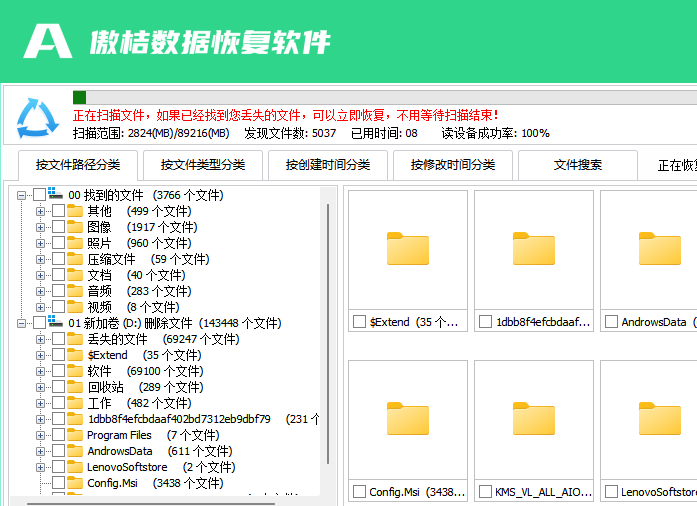
Task: Switch to the 按文件类型分类 tab
Action: tap(203, 165)
